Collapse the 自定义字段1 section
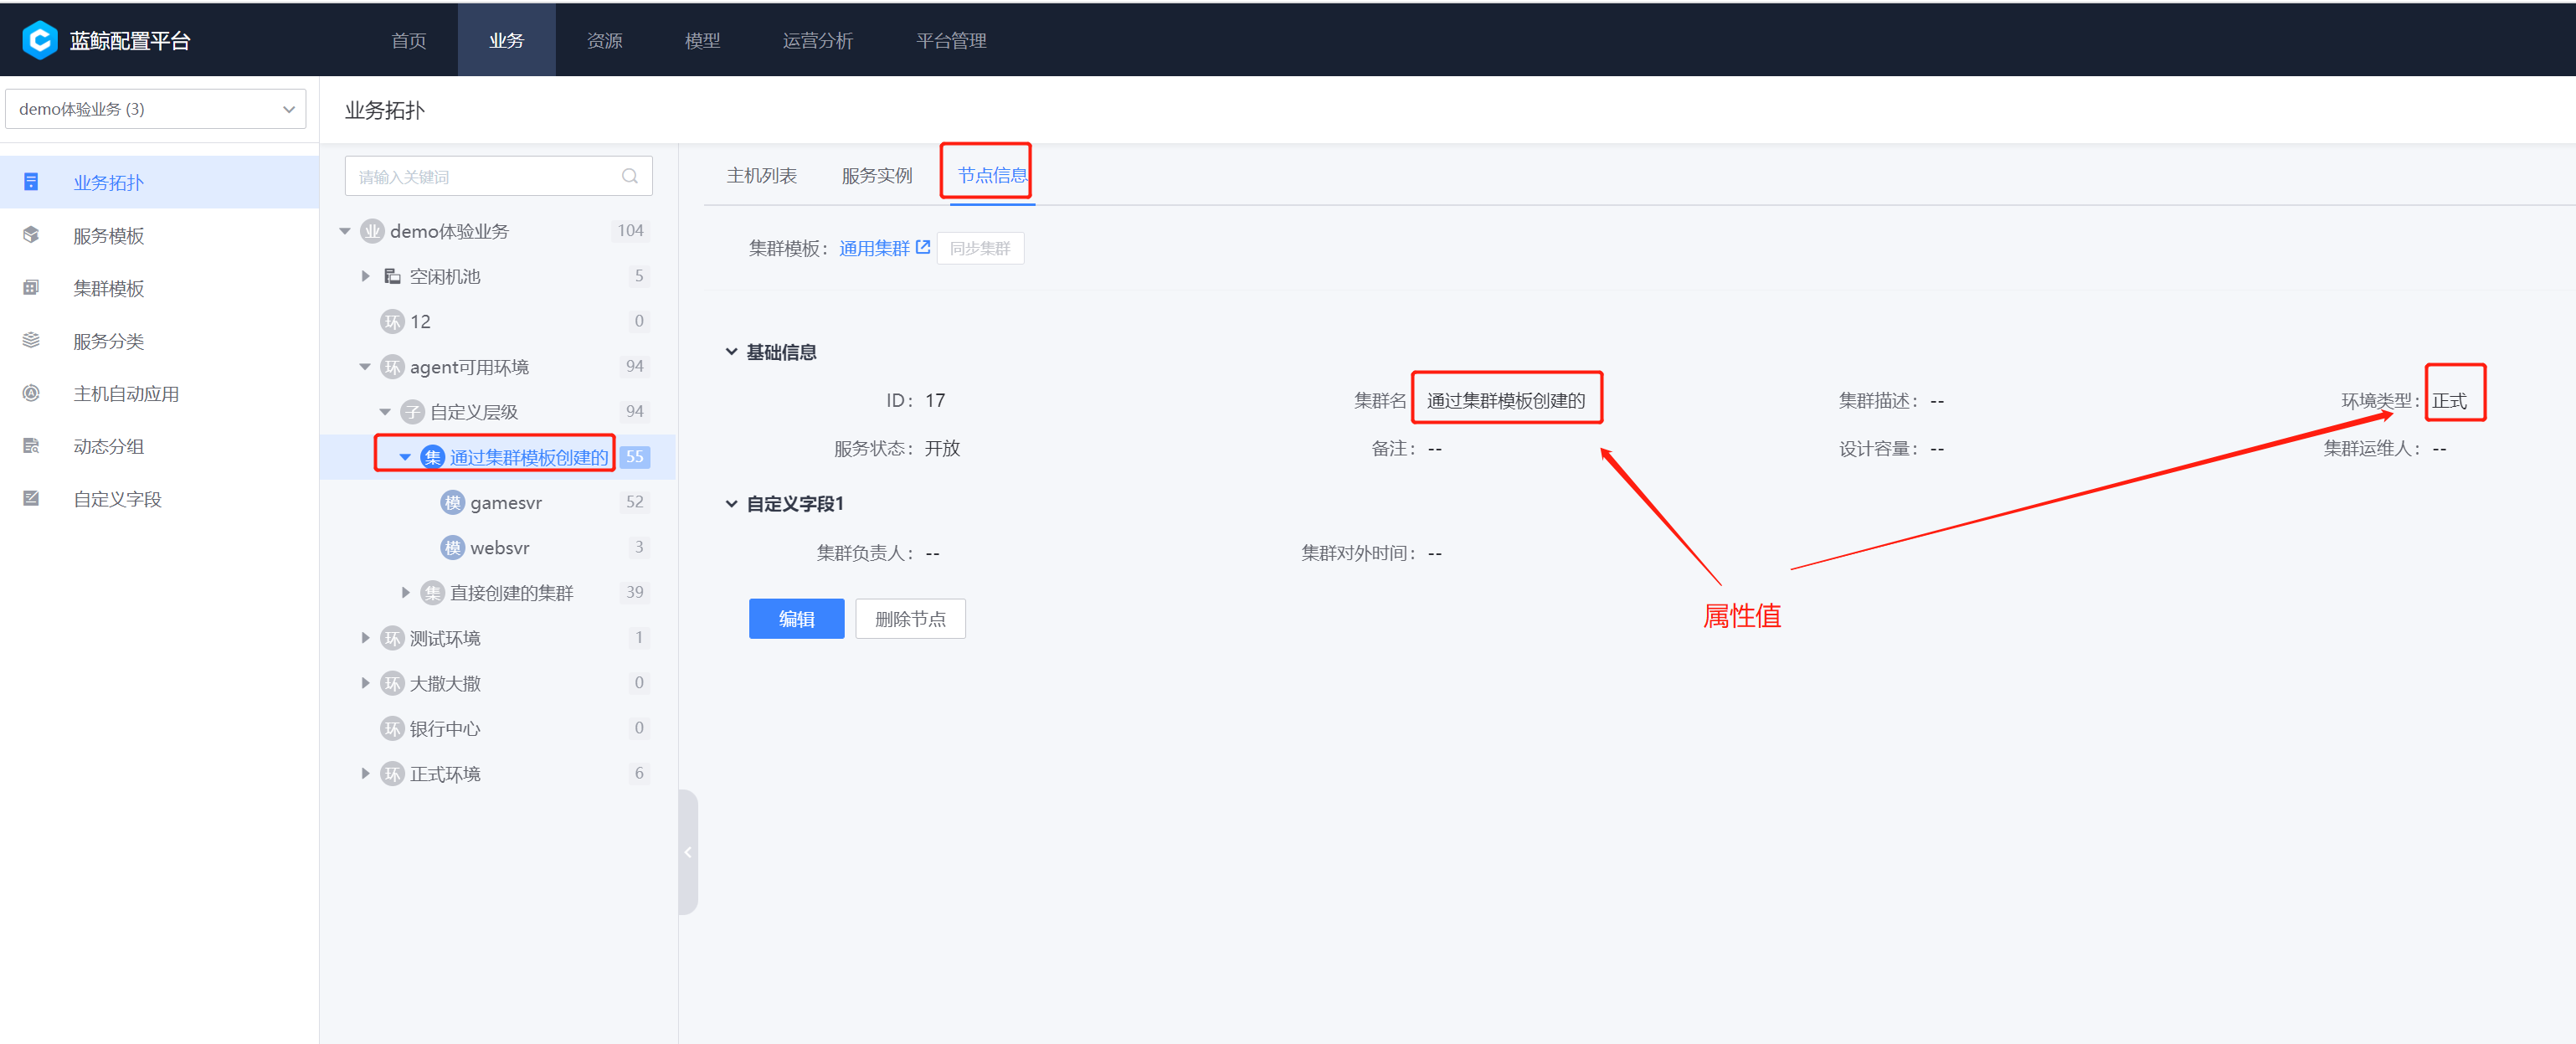Viewport: 2576px width, 1044px height. point(731,503)
